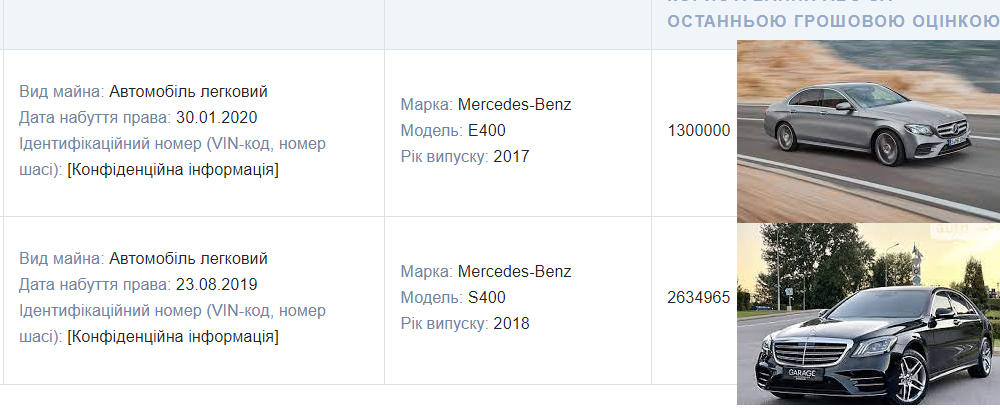The height and width of the screenshot is (415, 1000).
Task: Click first row's Конфіденційна інформація text
Action: (173, 170)
